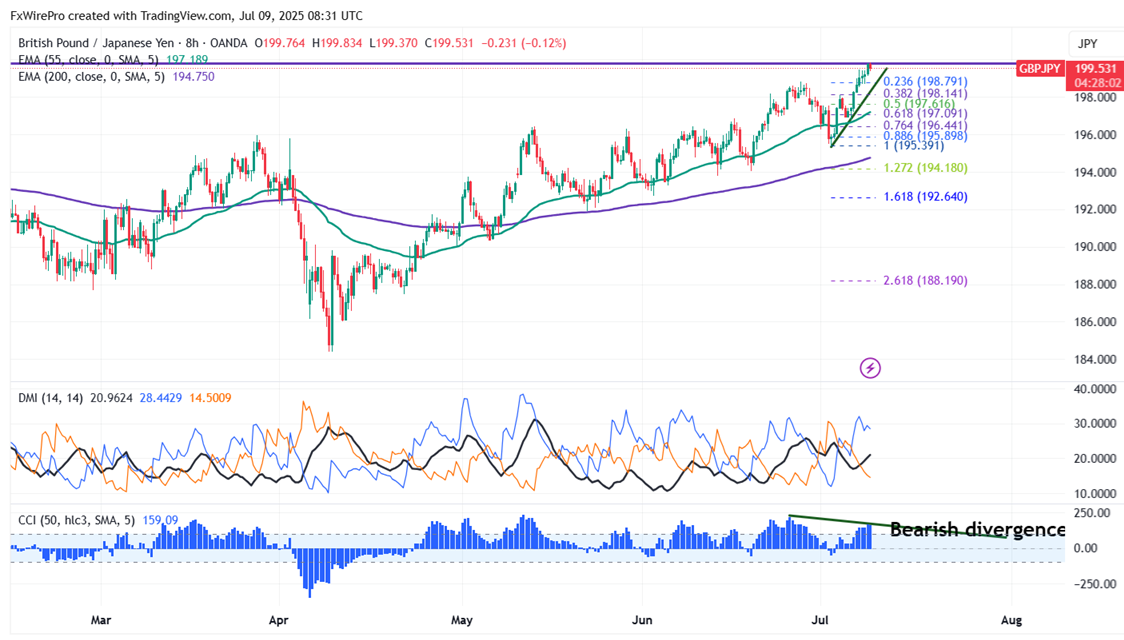This screenshot has height=640, width=1124.
Task: Click the countdown timer 04:28:02
Action: (1095, 83)
